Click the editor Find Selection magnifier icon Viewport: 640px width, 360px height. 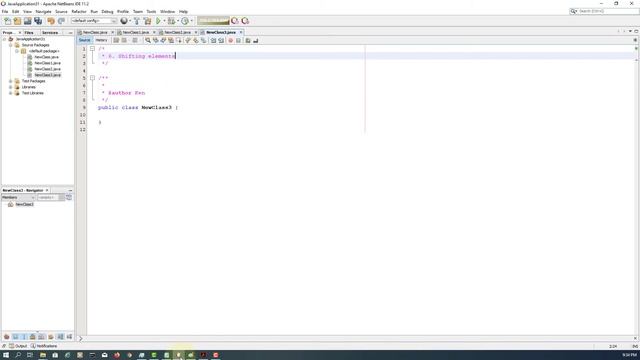tap(148, 40)
